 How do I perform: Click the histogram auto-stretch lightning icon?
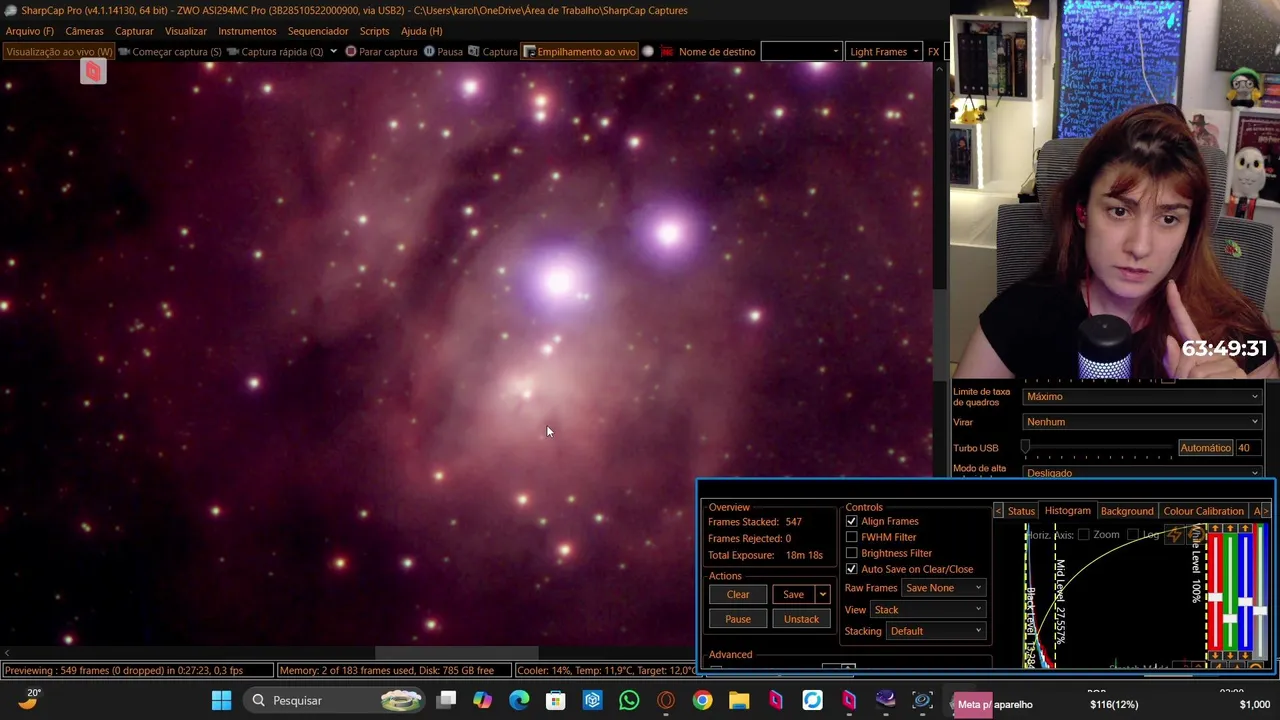pos(1174,535)
